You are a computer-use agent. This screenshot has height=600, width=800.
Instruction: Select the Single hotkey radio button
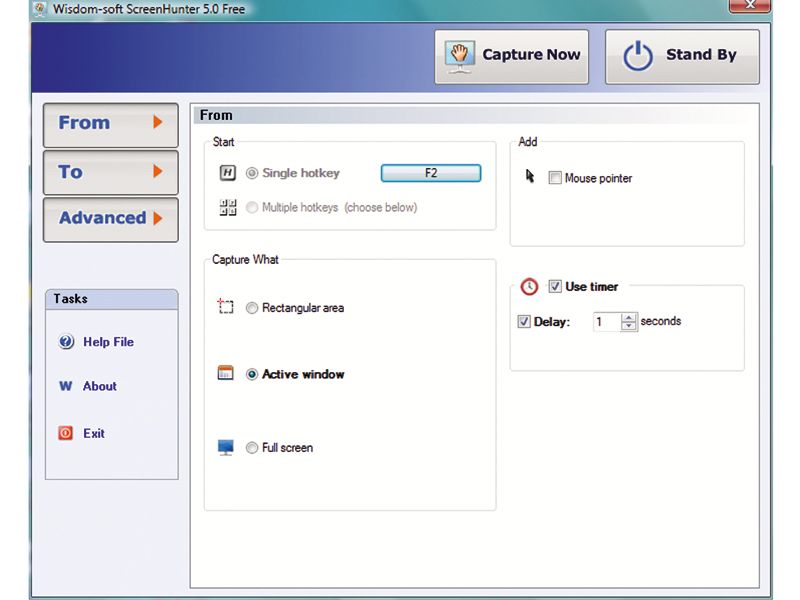252,173
